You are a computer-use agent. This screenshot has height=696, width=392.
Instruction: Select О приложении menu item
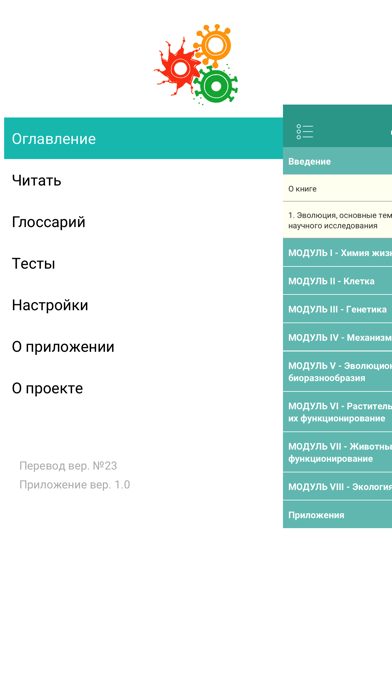[x=143, y=346]
